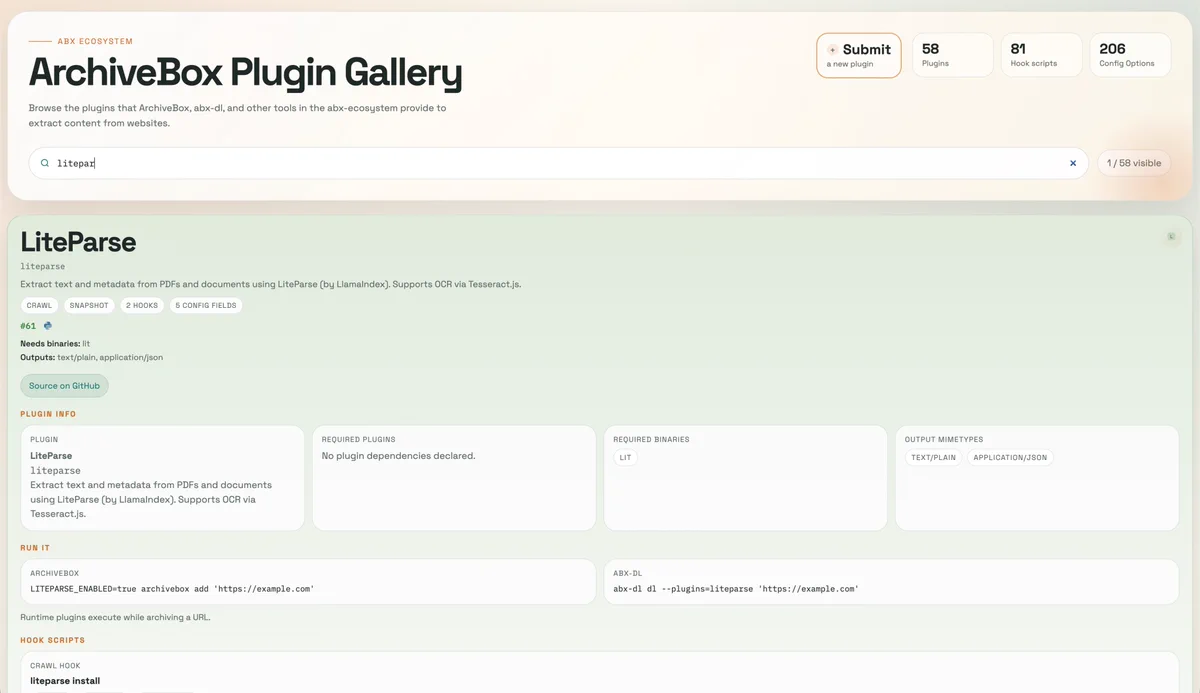The width and height of the screenshot is (1200, 693).
Task: Click the LIT chip under Required Binaries
Action: point(625,458)
